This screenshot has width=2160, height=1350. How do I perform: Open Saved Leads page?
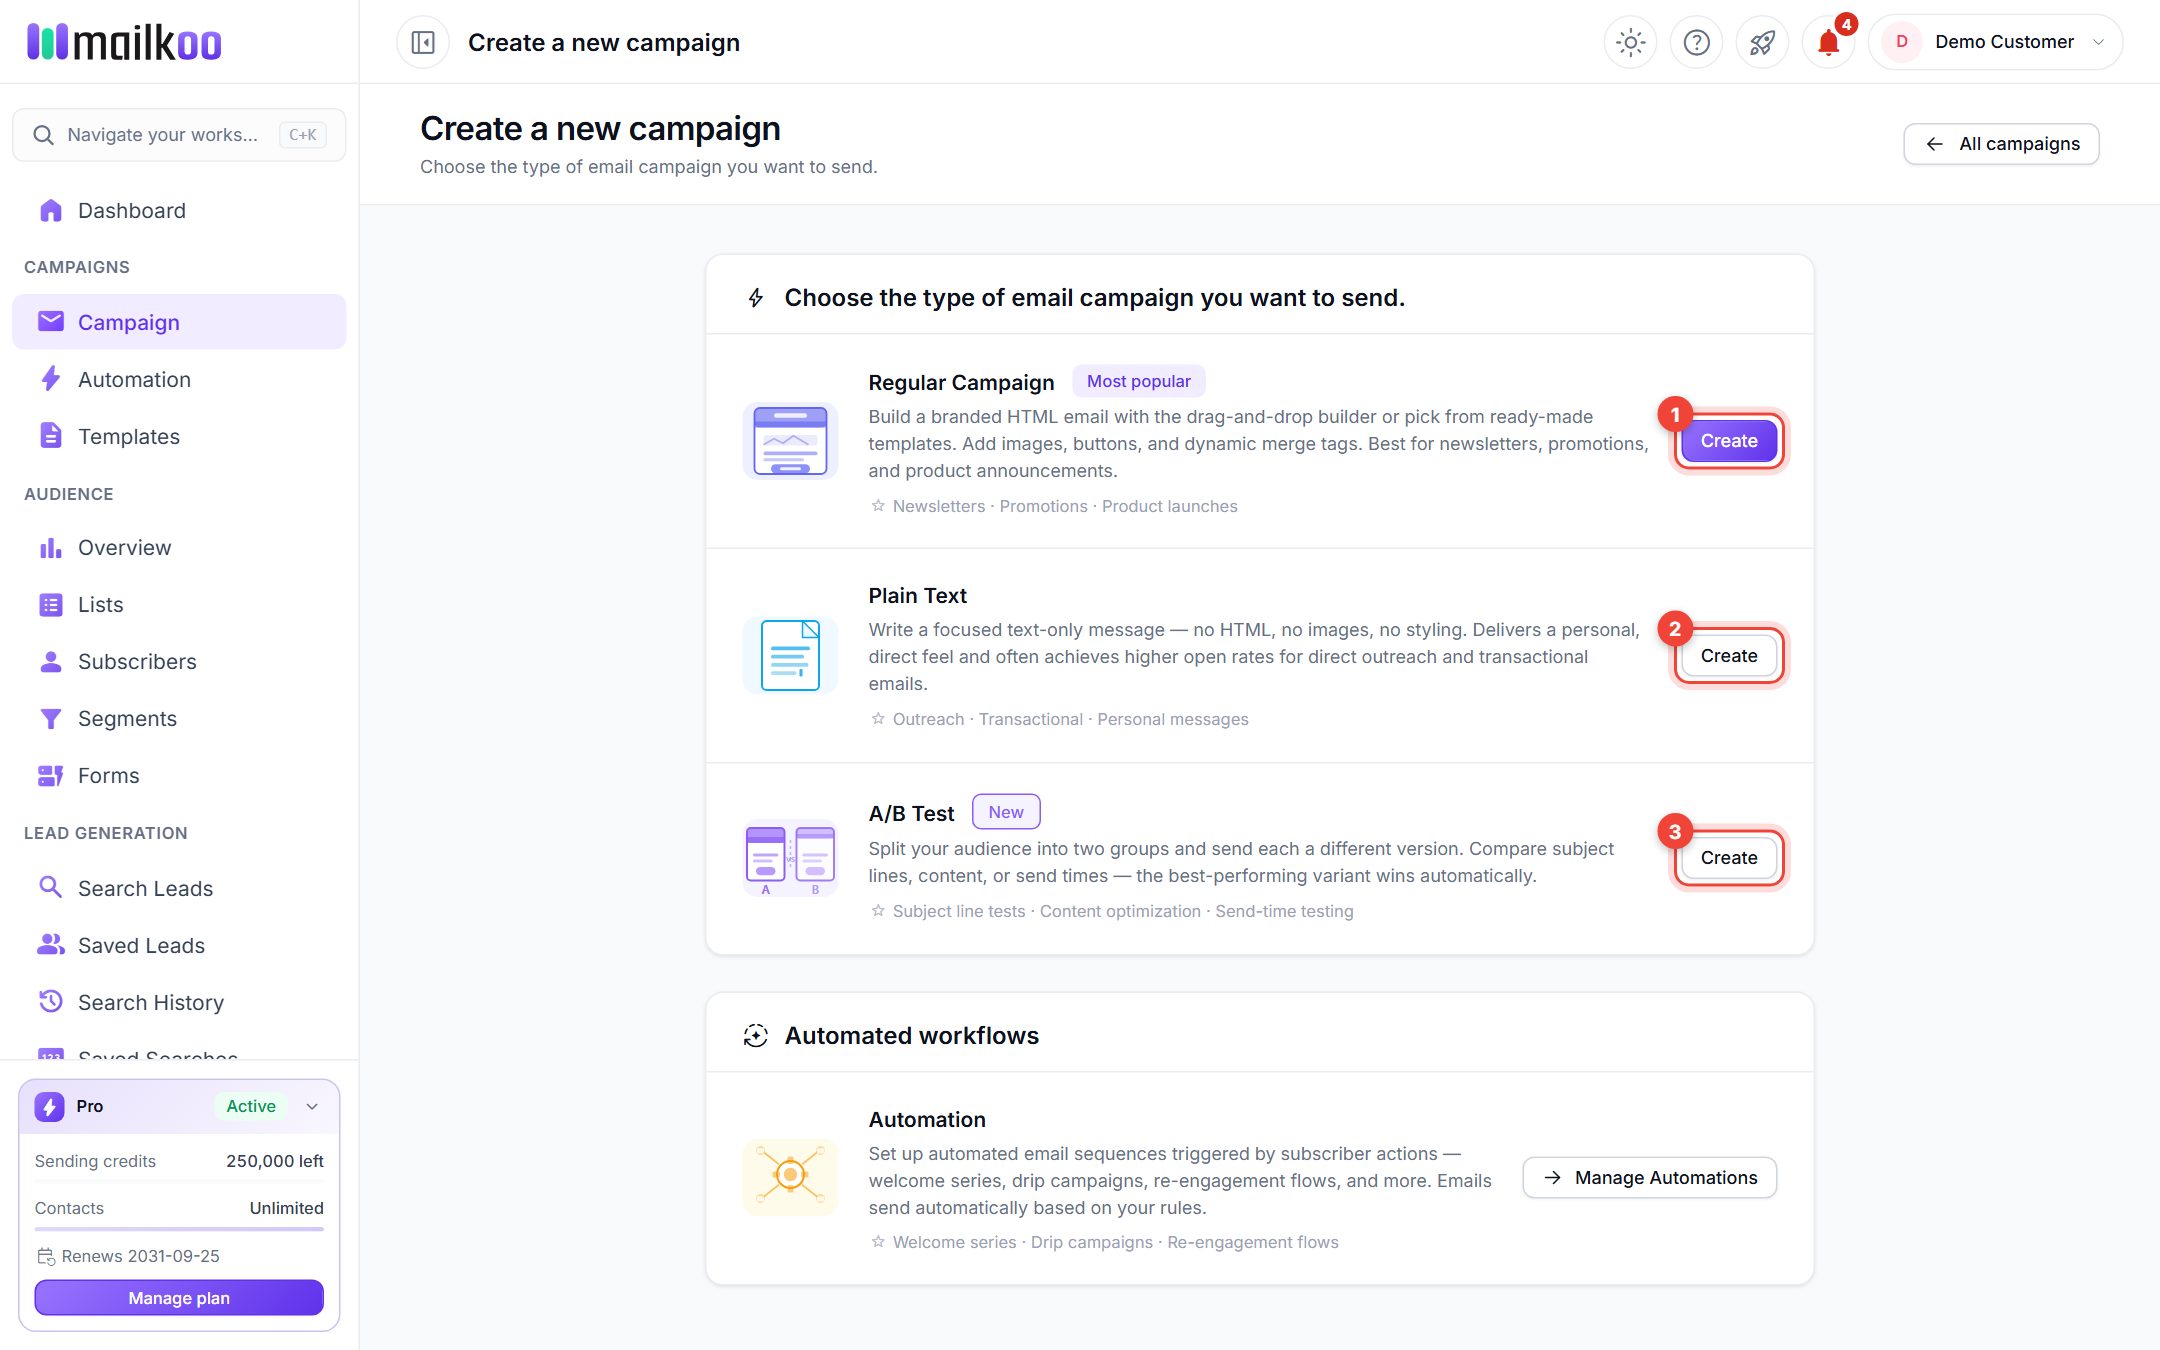pos(179,945)
